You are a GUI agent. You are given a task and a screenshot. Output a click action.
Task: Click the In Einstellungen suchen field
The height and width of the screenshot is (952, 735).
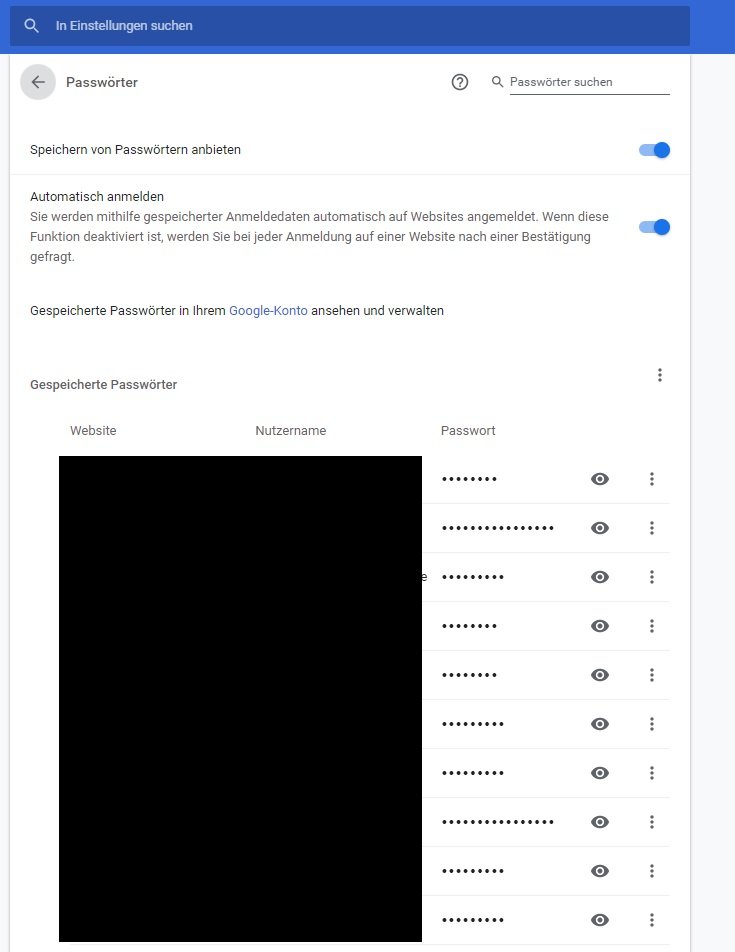[350, 26]
